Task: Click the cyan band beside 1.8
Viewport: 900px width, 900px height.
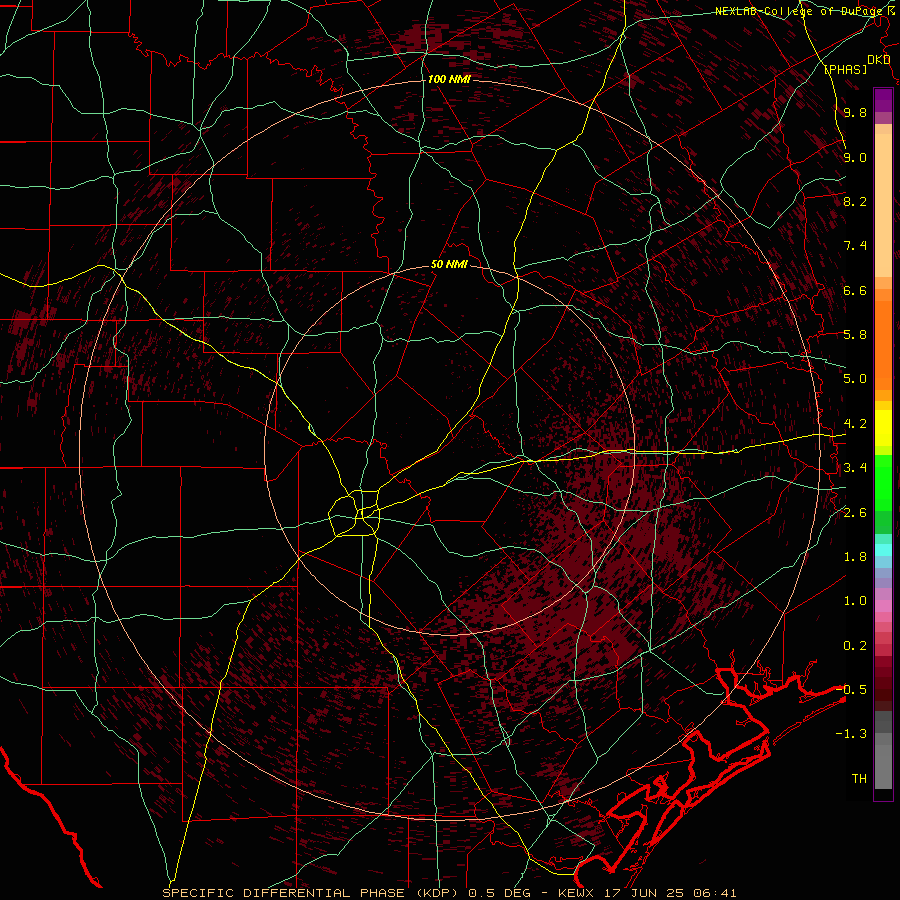Action: [883, 550]
